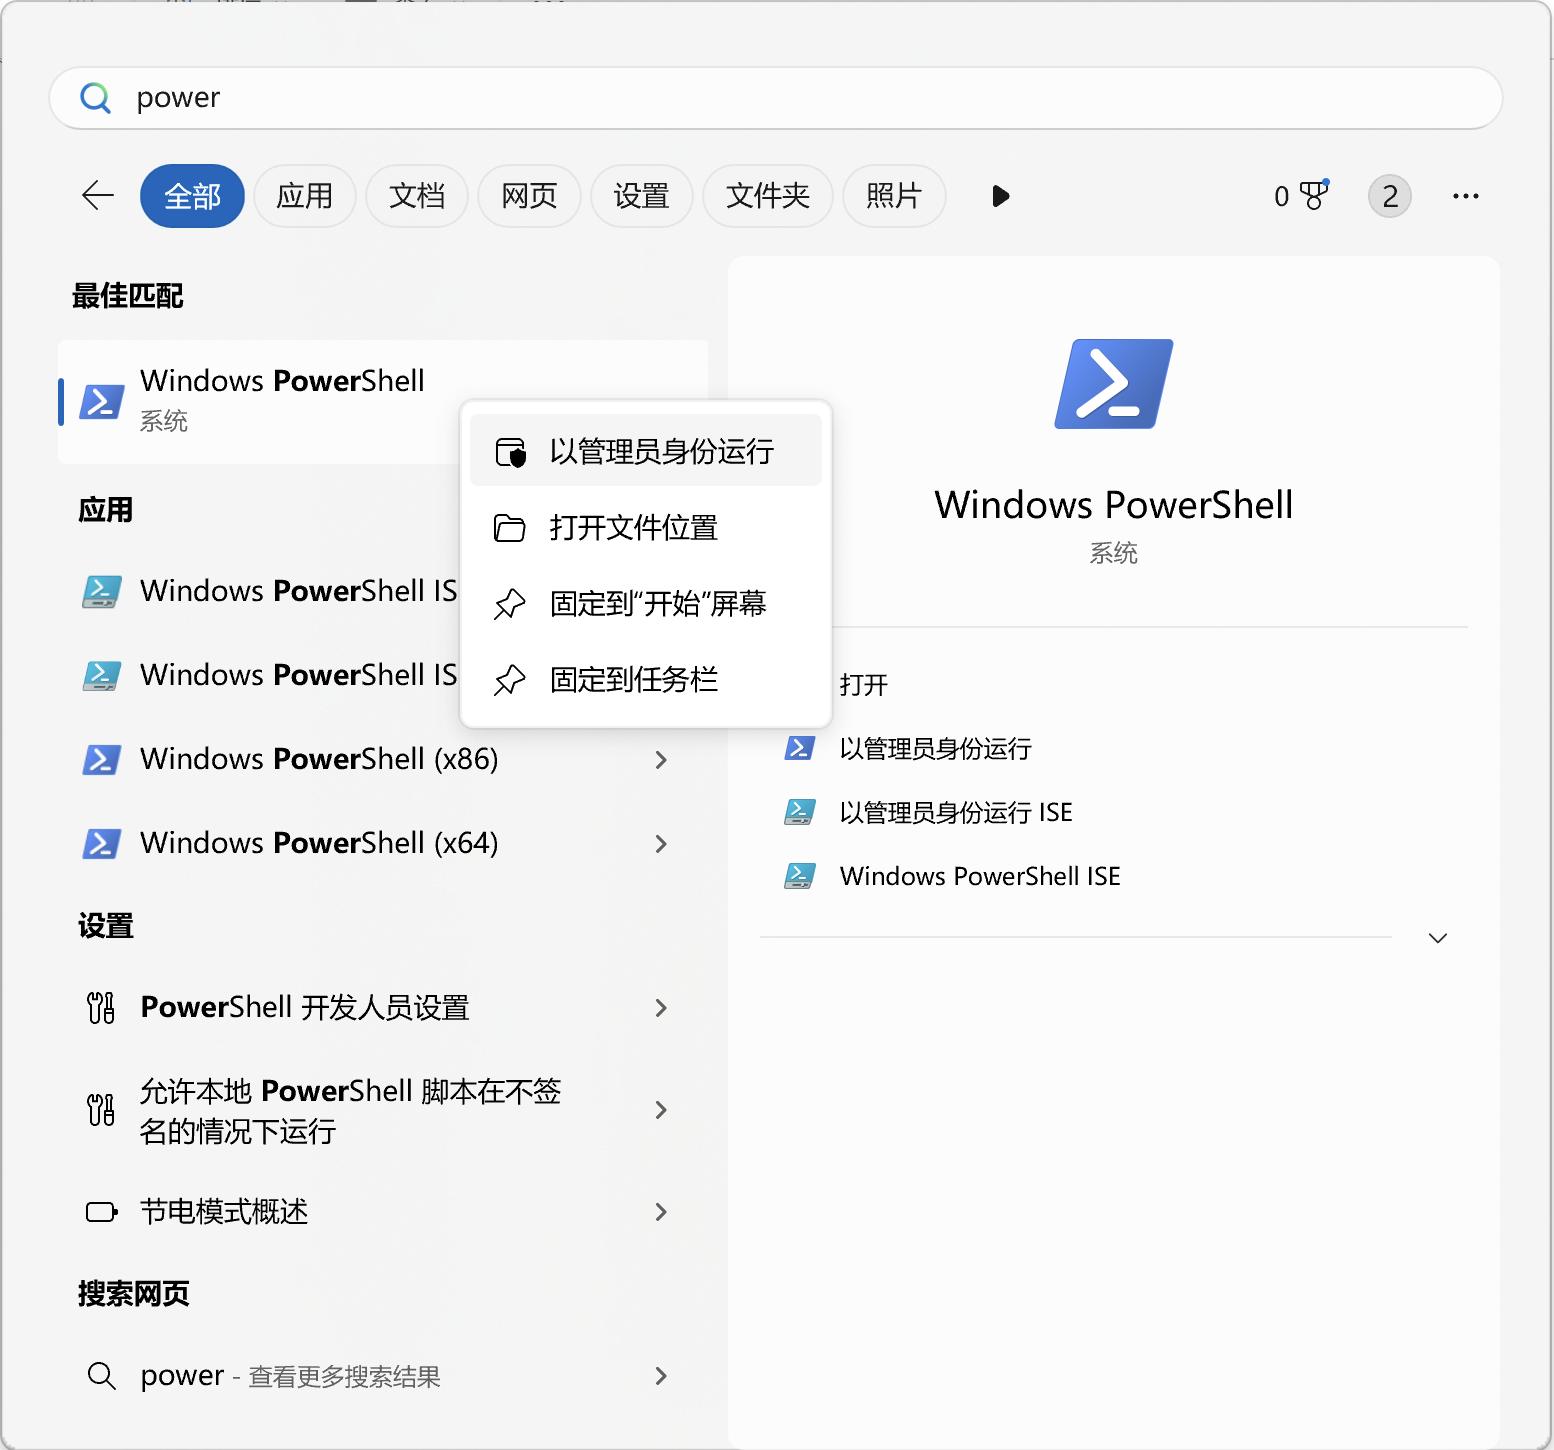This screenshot has height=1450, width=1554.
Task: Click the large PowerShell icon in details pane
Action: [1114, 384]
